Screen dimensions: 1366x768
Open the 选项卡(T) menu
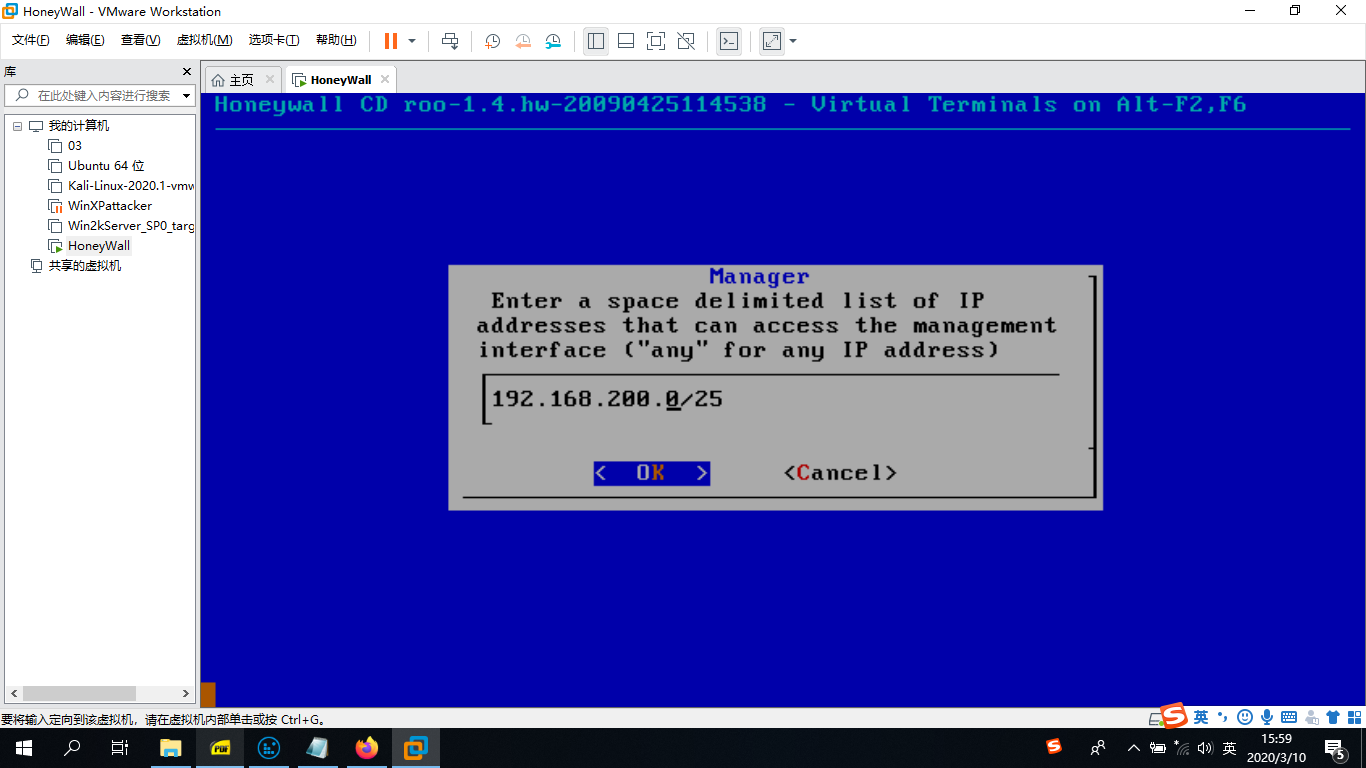(274, 40)
